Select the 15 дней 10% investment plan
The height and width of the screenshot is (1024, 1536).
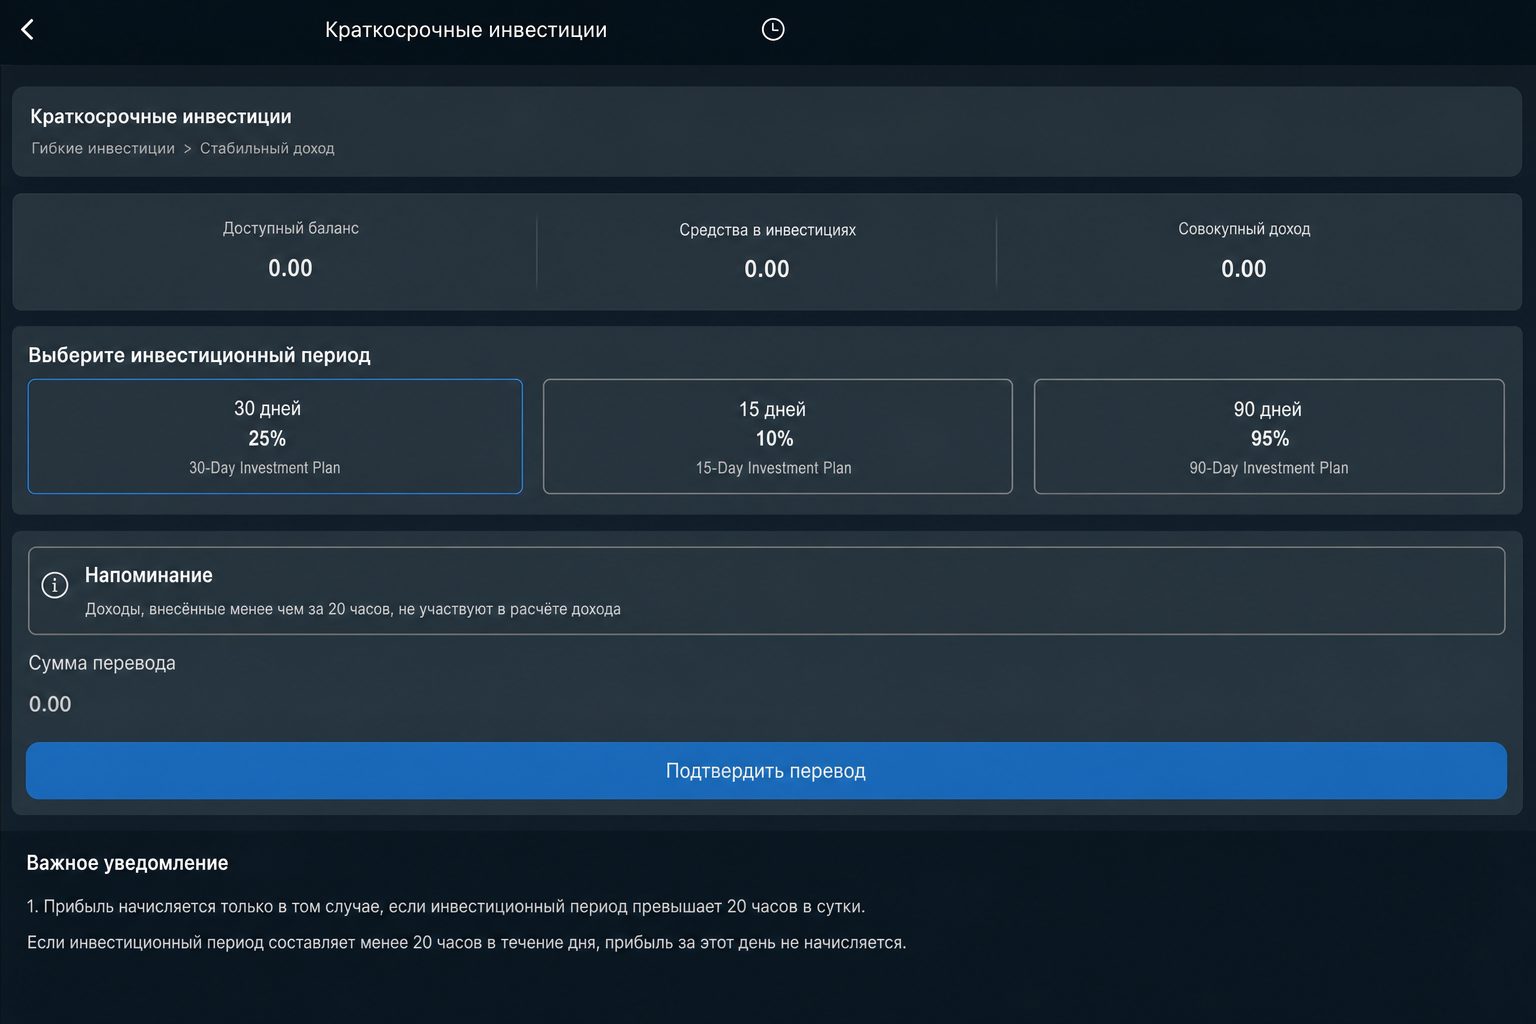777,436
